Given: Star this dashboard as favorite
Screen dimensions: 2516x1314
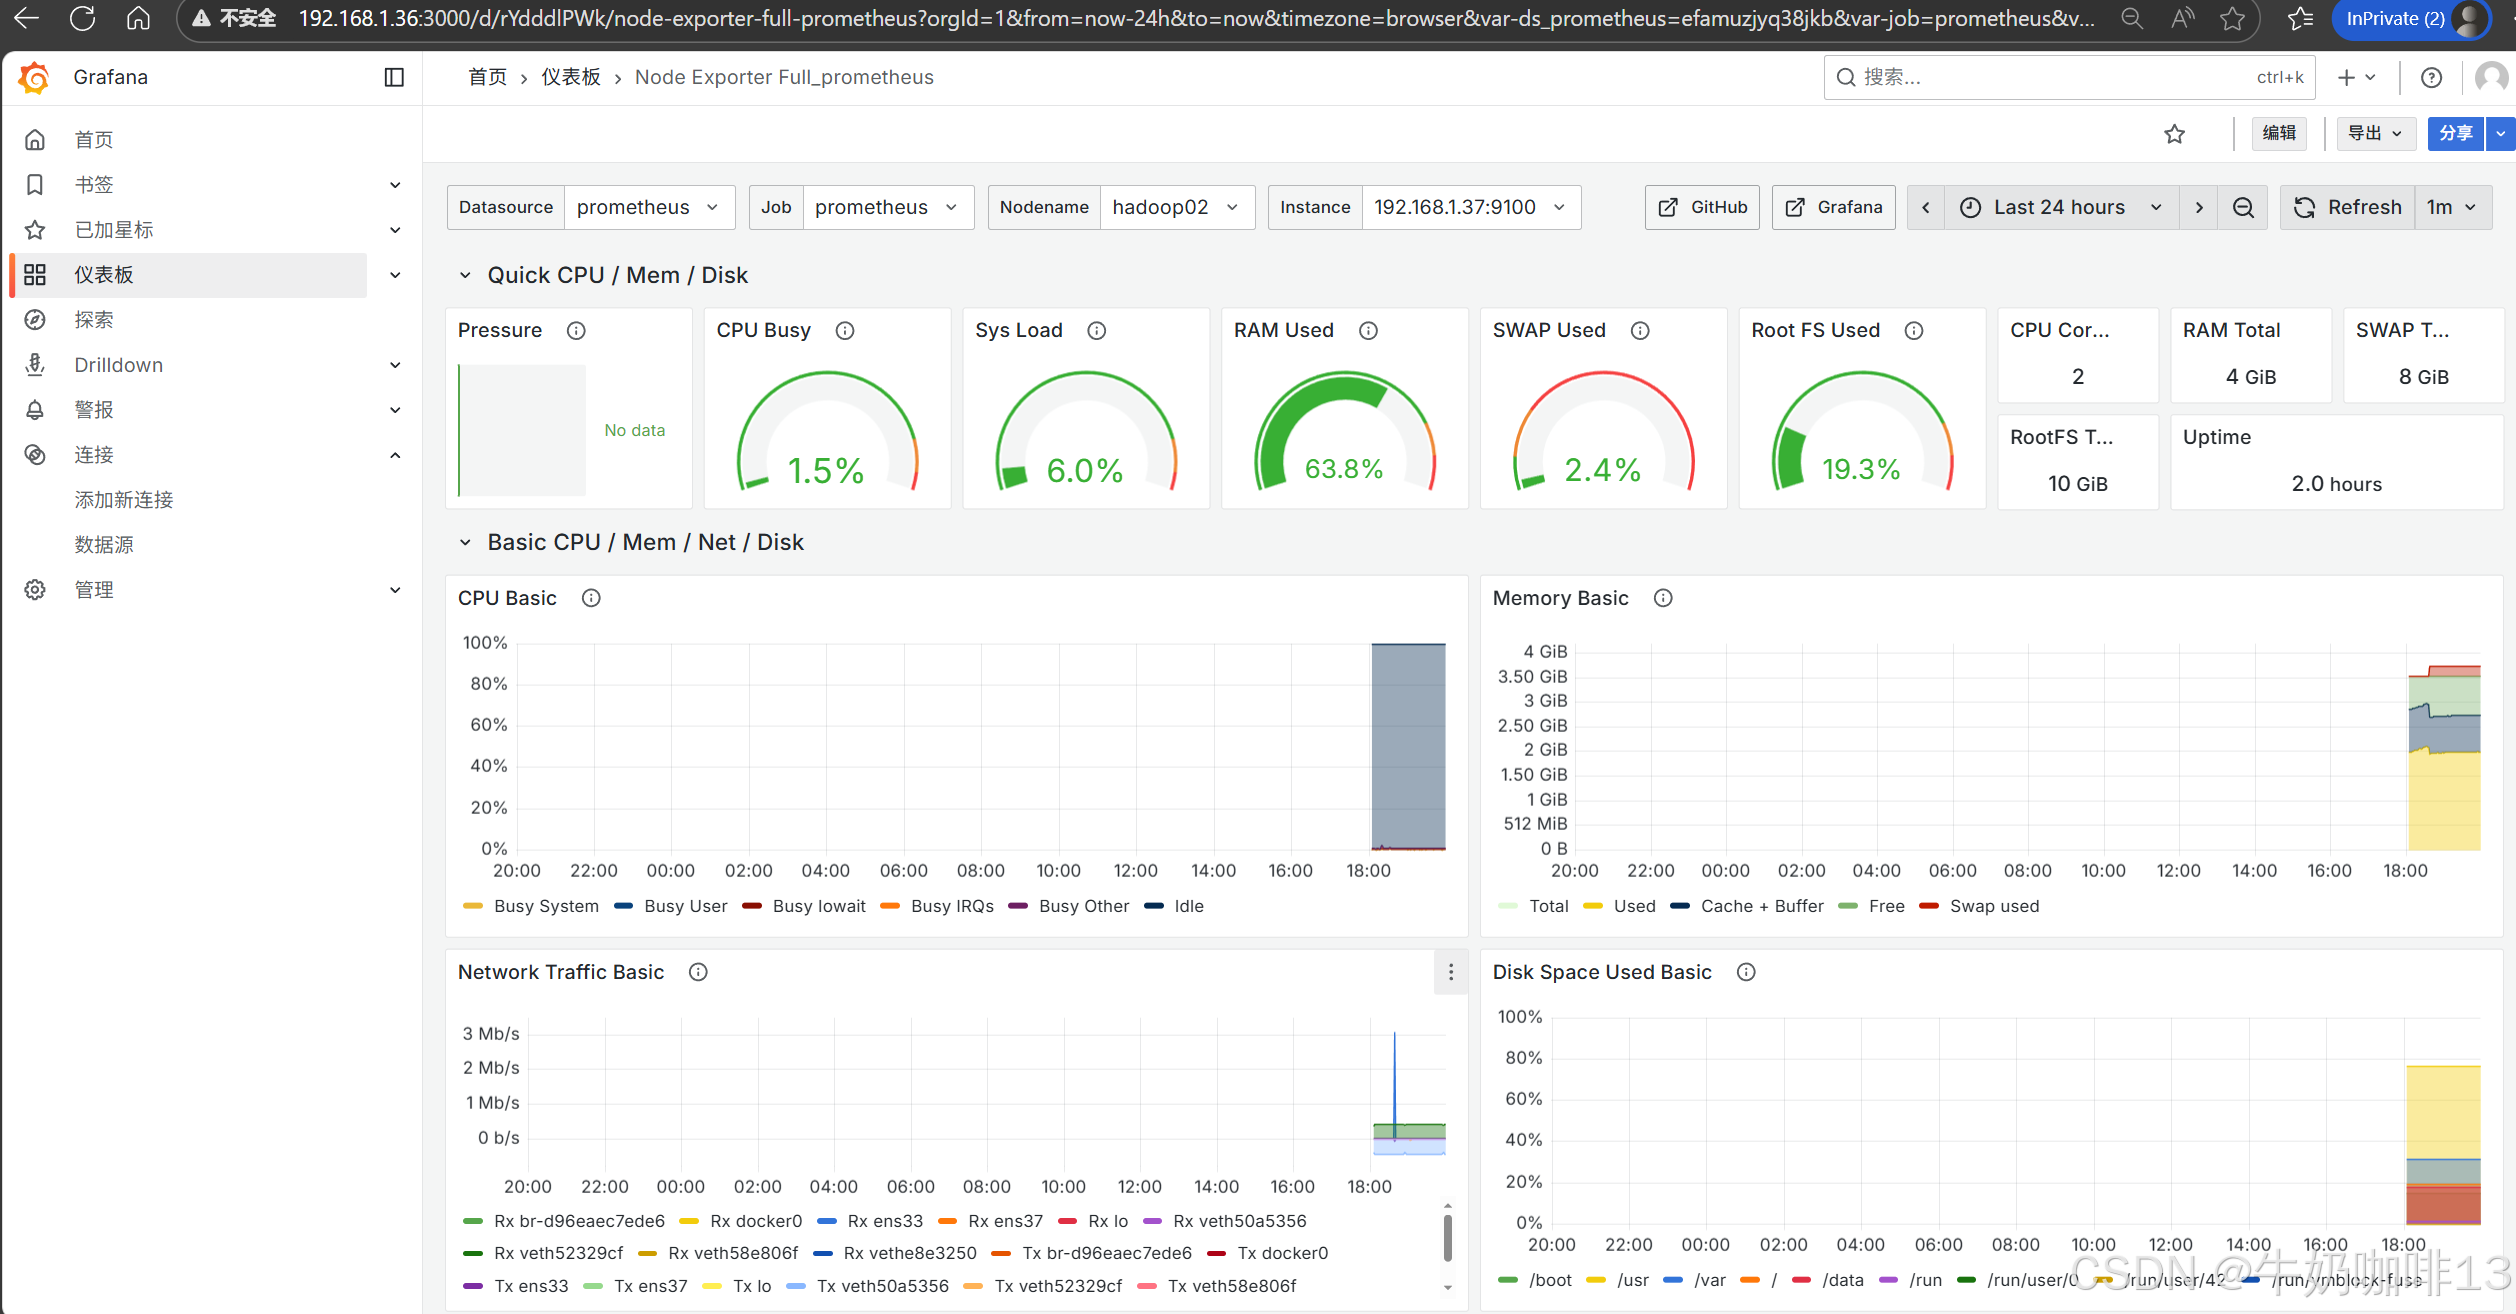Looking at the screenshot, I should [2174, 134].
